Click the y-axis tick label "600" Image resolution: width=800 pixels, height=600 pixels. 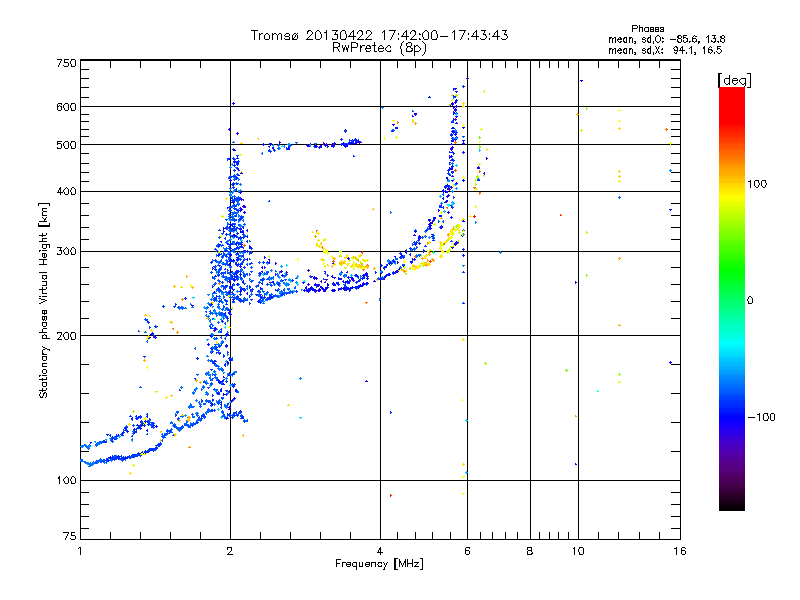[x=66, y=107]
